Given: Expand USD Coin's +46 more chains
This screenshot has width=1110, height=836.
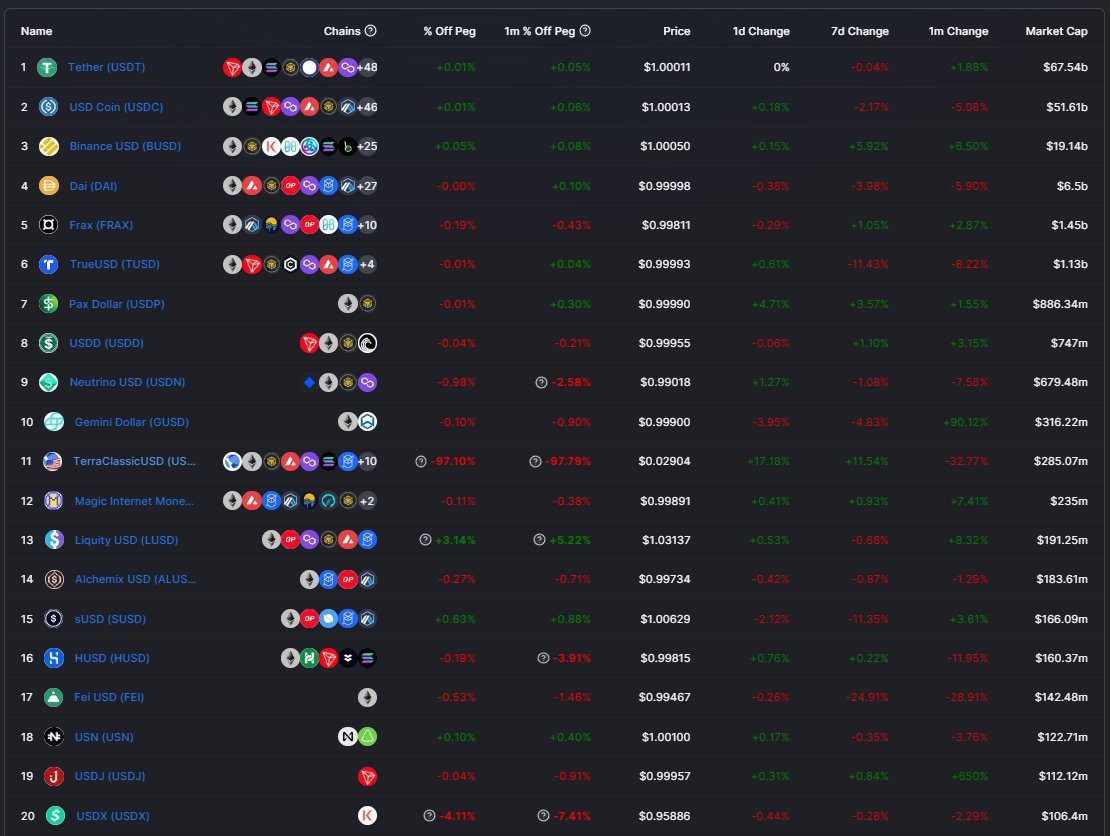Looking at the screenshot, I should pyautogui.click(x=367, y=107).
